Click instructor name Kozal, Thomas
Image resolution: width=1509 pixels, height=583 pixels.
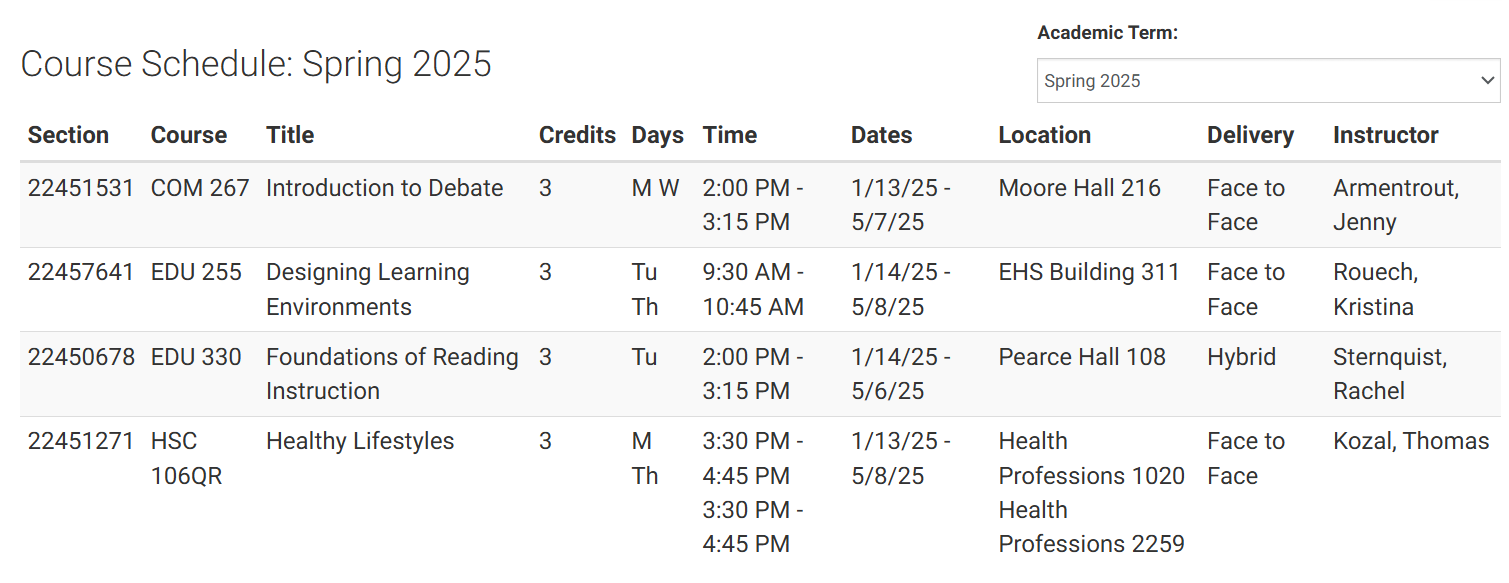(x=1411, y=441)
